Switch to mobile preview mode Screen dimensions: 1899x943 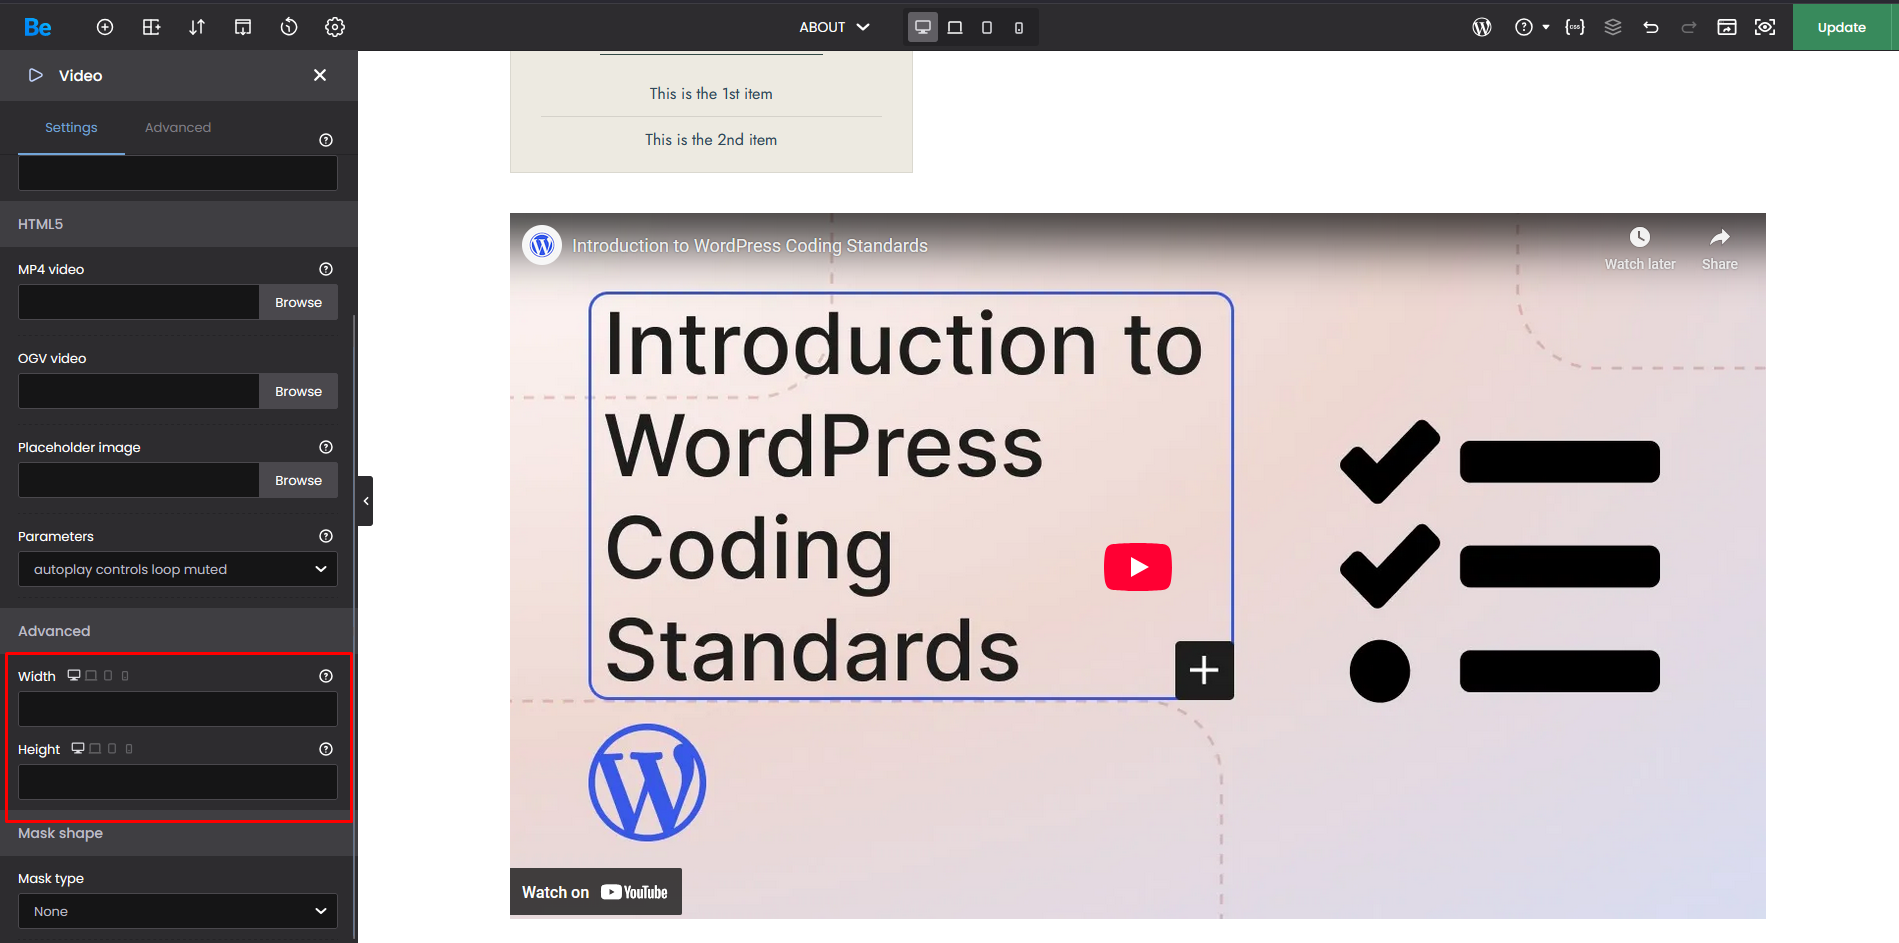click(1019, 27)
